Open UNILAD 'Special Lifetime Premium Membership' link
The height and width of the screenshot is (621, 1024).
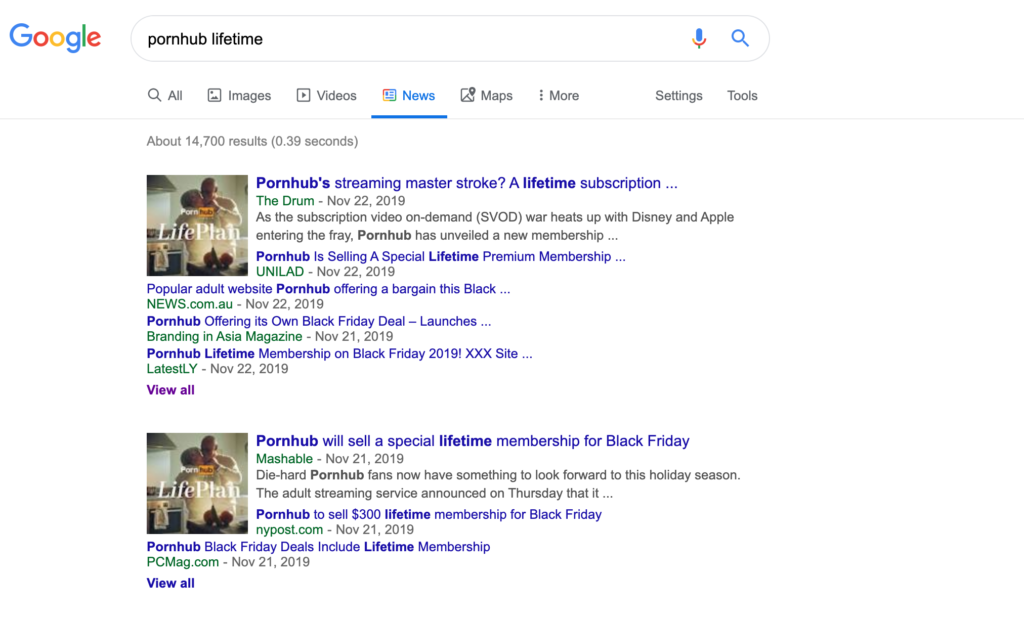click(x=440, y=256)
